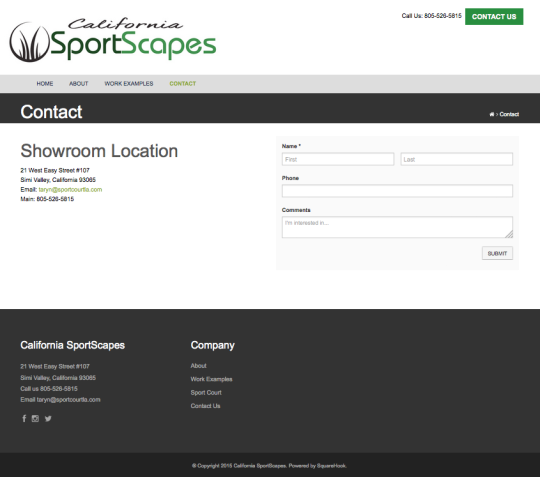The width and height of the screenshot is (540, 477).
Task: Grab the Comments textarea resize handle
Action: click(509, 234)
